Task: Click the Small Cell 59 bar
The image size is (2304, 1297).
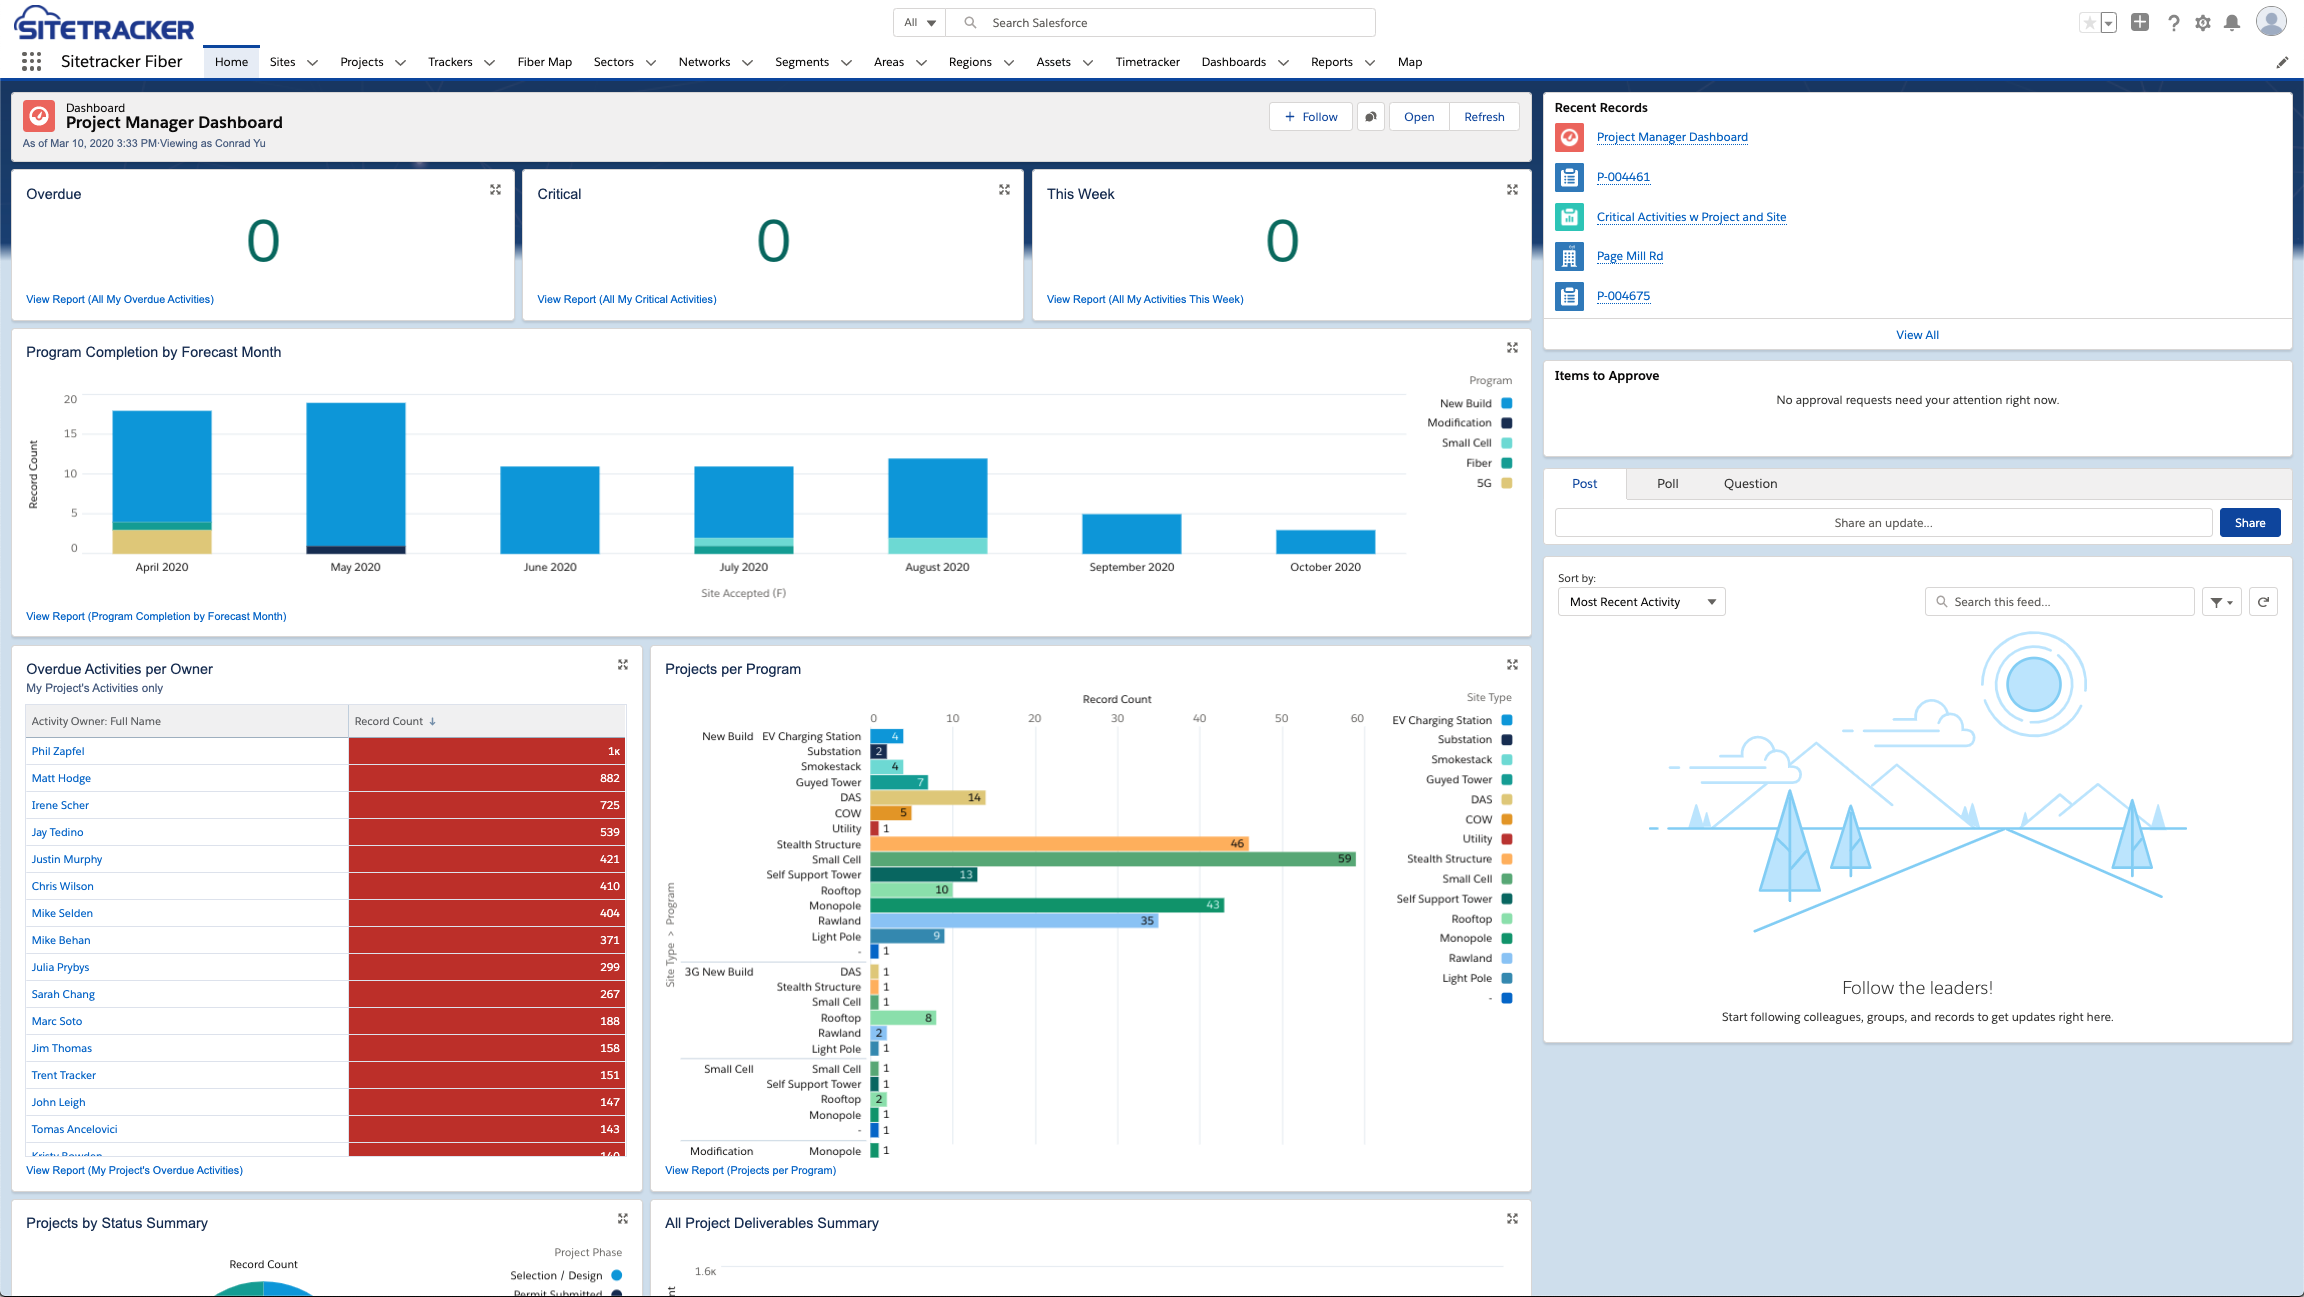Action: tap(1112, 859)
